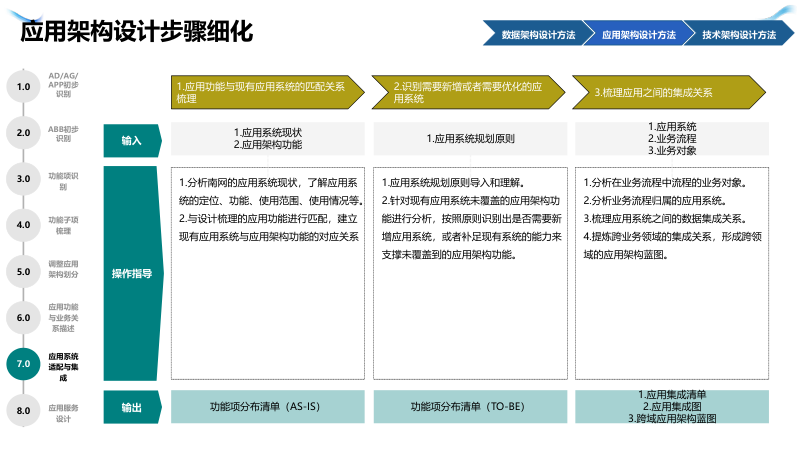Click text 2.与设计梳理的应用功能进行匹配
This screenshot has height=450, width=800.
pos(253,218)
